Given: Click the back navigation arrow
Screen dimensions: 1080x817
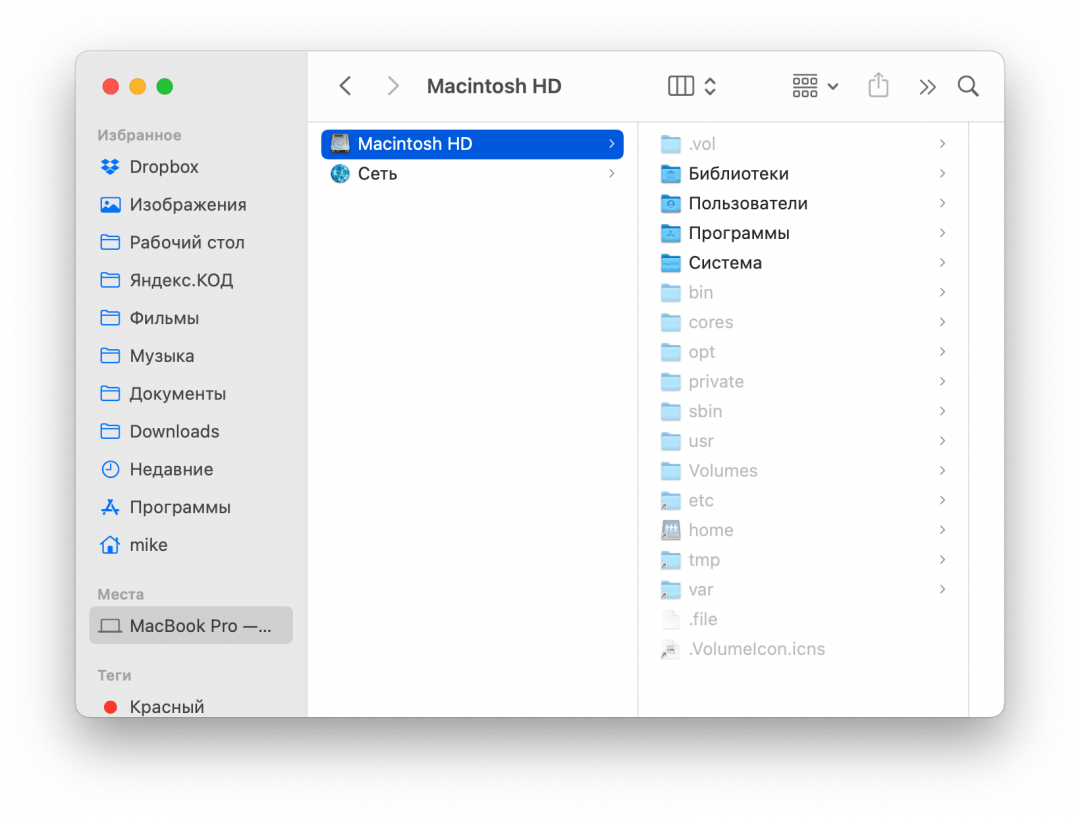Looking at the screenshot, I should [x=345, y=86].
